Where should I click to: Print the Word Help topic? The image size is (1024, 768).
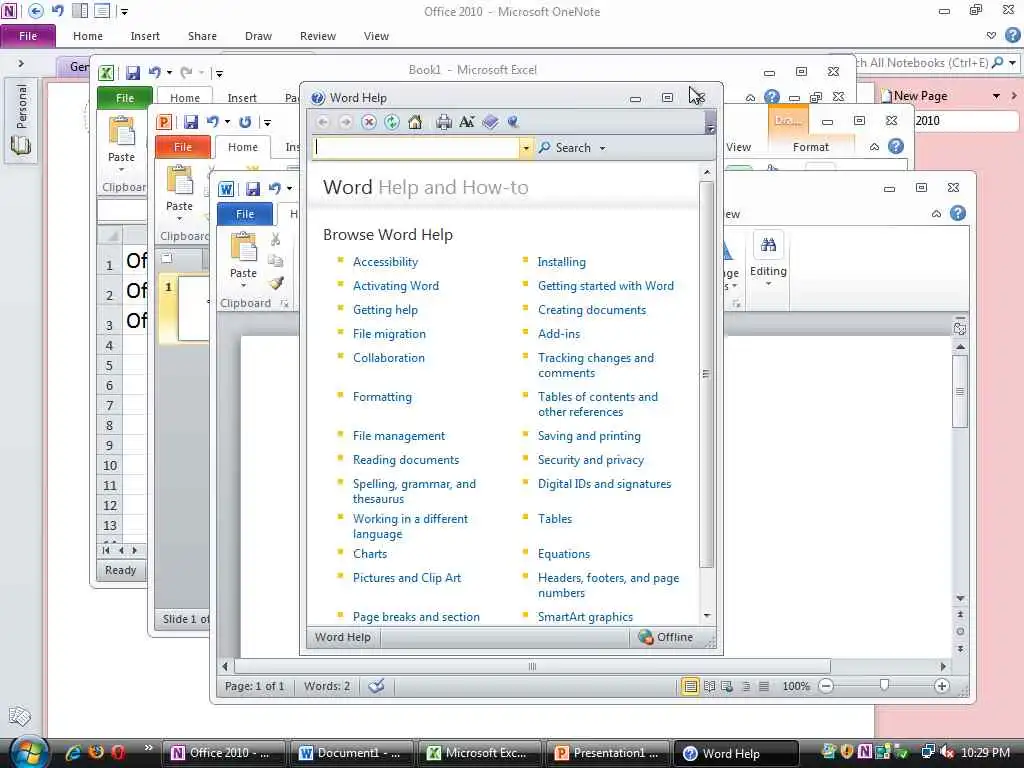(443, 122)
